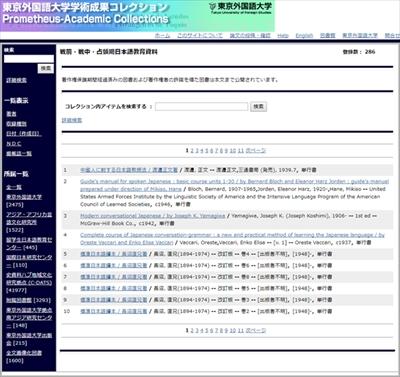Go to page 5 in pagination above results

[207, 151]
